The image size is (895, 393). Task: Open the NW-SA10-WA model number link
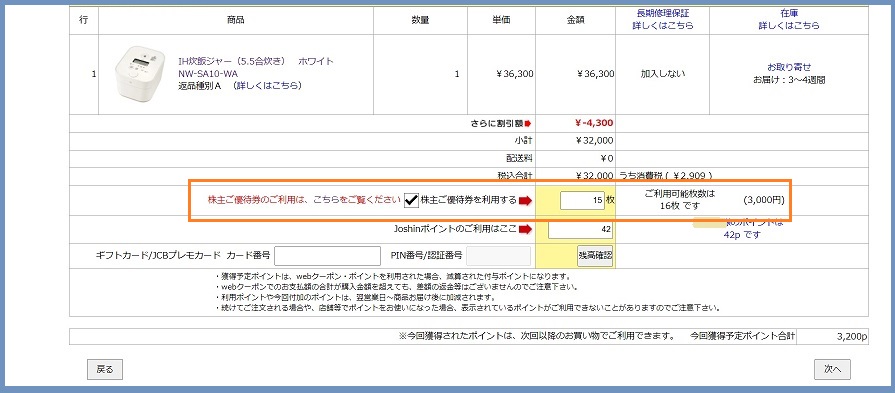(x=208, y=74)
